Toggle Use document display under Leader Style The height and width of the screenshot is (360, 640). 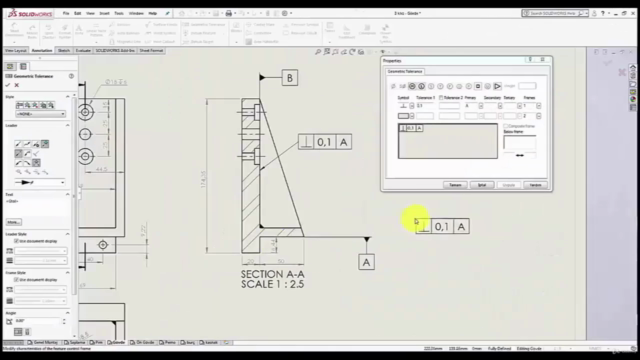[16, 241]
